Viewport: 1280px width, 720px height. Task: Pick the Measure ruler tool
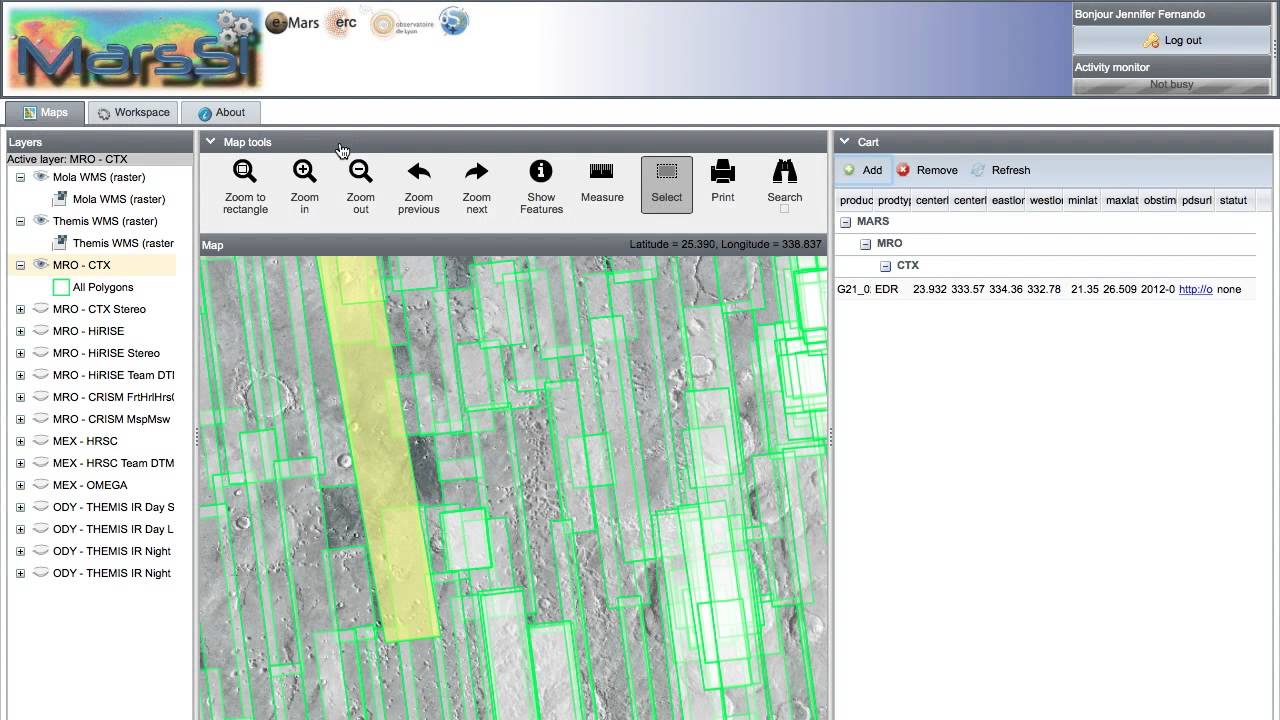pyautogui.click(x=602, y=184)
